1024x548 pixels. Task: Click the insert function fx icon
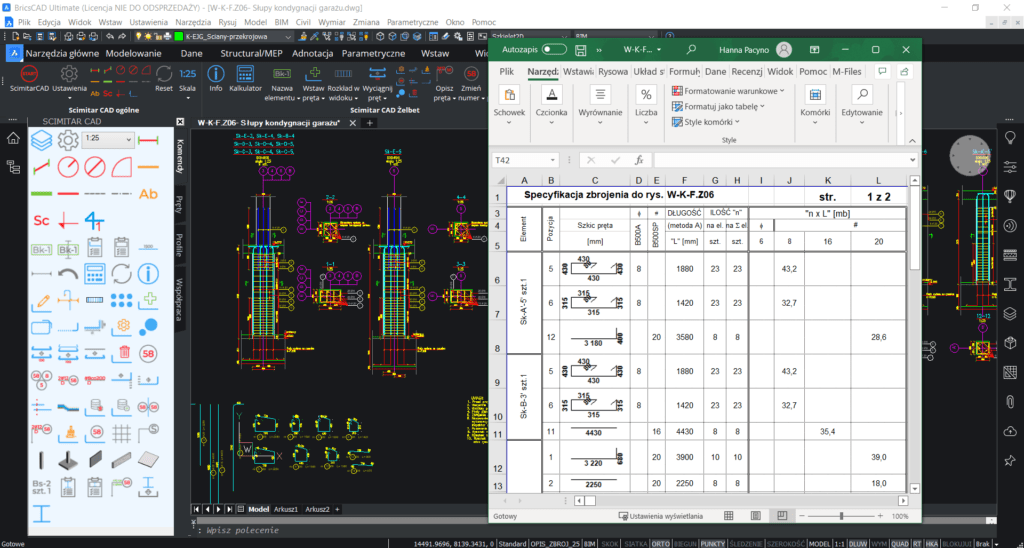[x=639, y=160]
